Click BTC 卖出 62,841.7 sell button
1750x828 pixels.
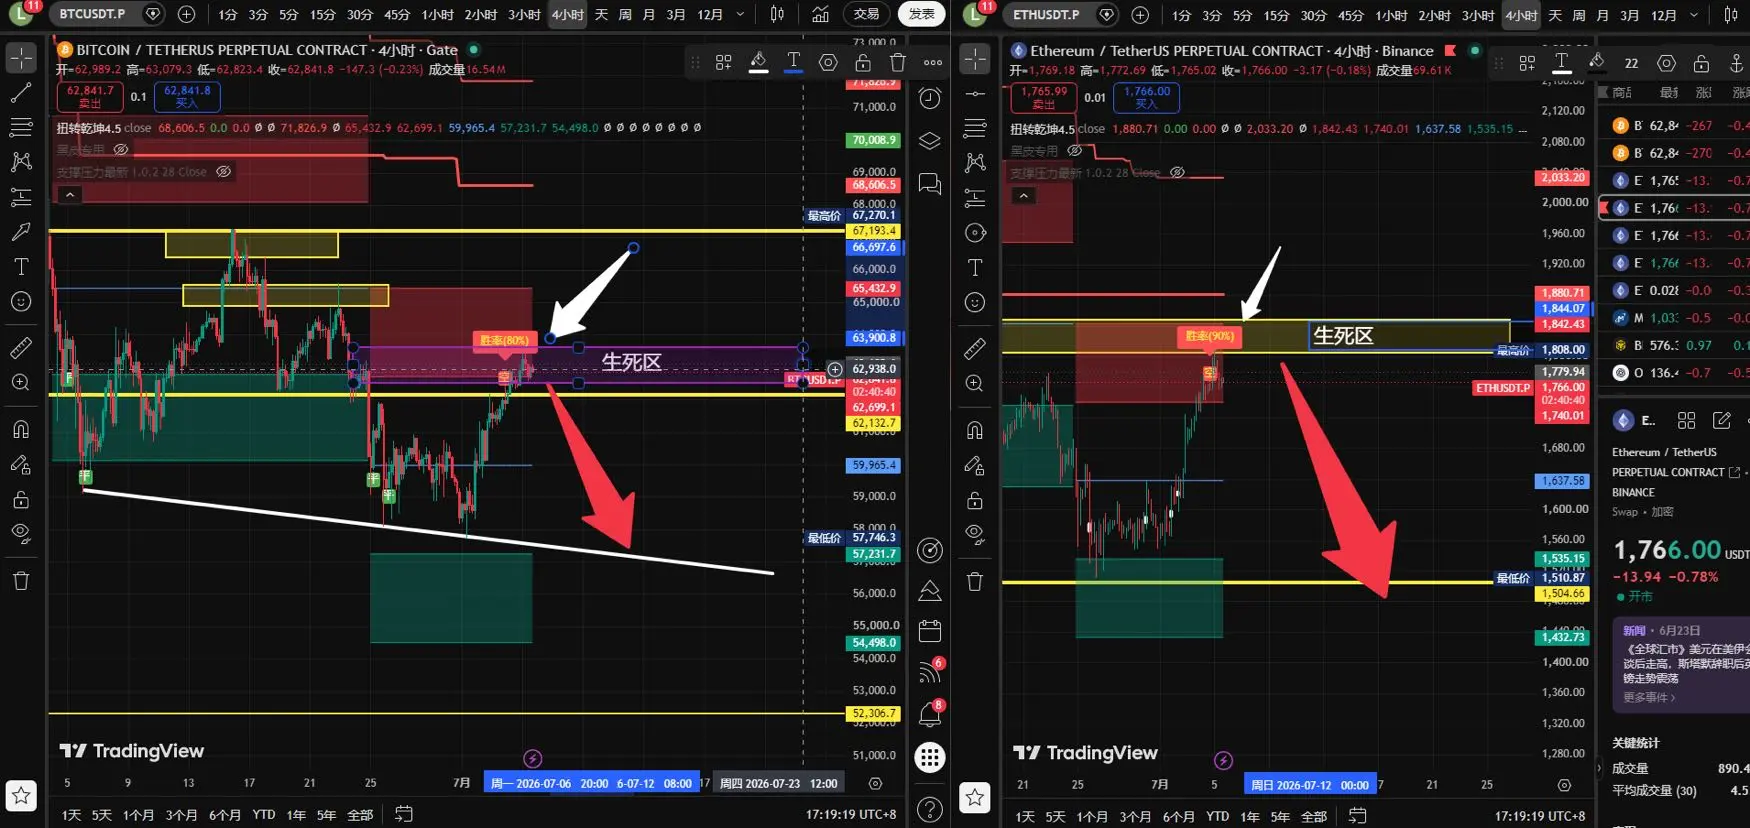[x=90, y=96]
